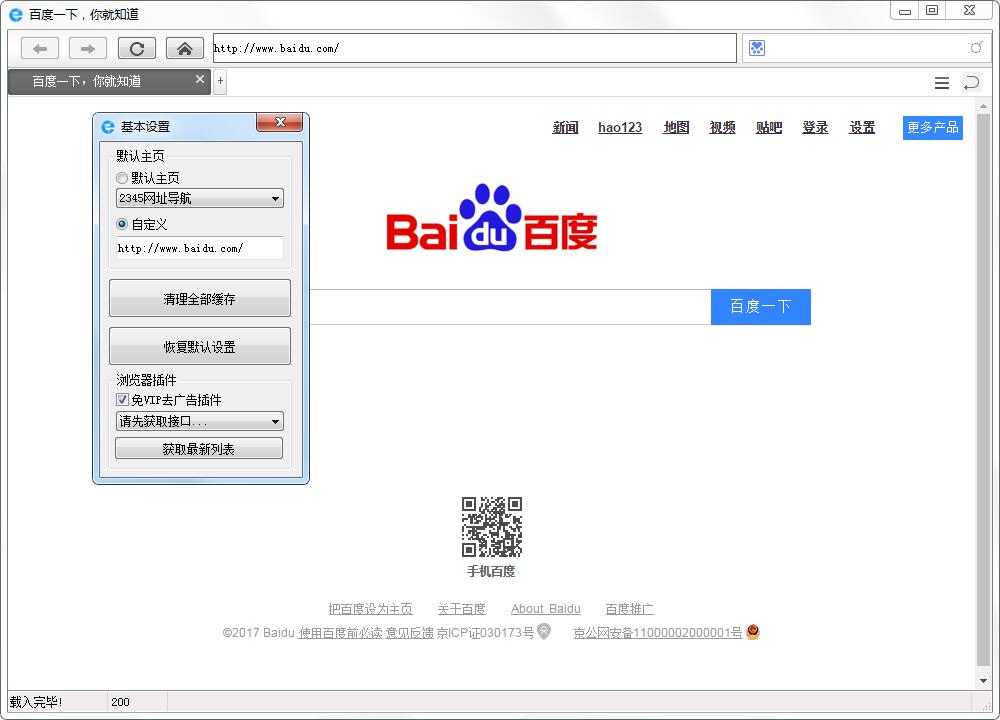Open the 地图 link
Viewport: 1000px width, 720px height.
(x=676, y=128)
